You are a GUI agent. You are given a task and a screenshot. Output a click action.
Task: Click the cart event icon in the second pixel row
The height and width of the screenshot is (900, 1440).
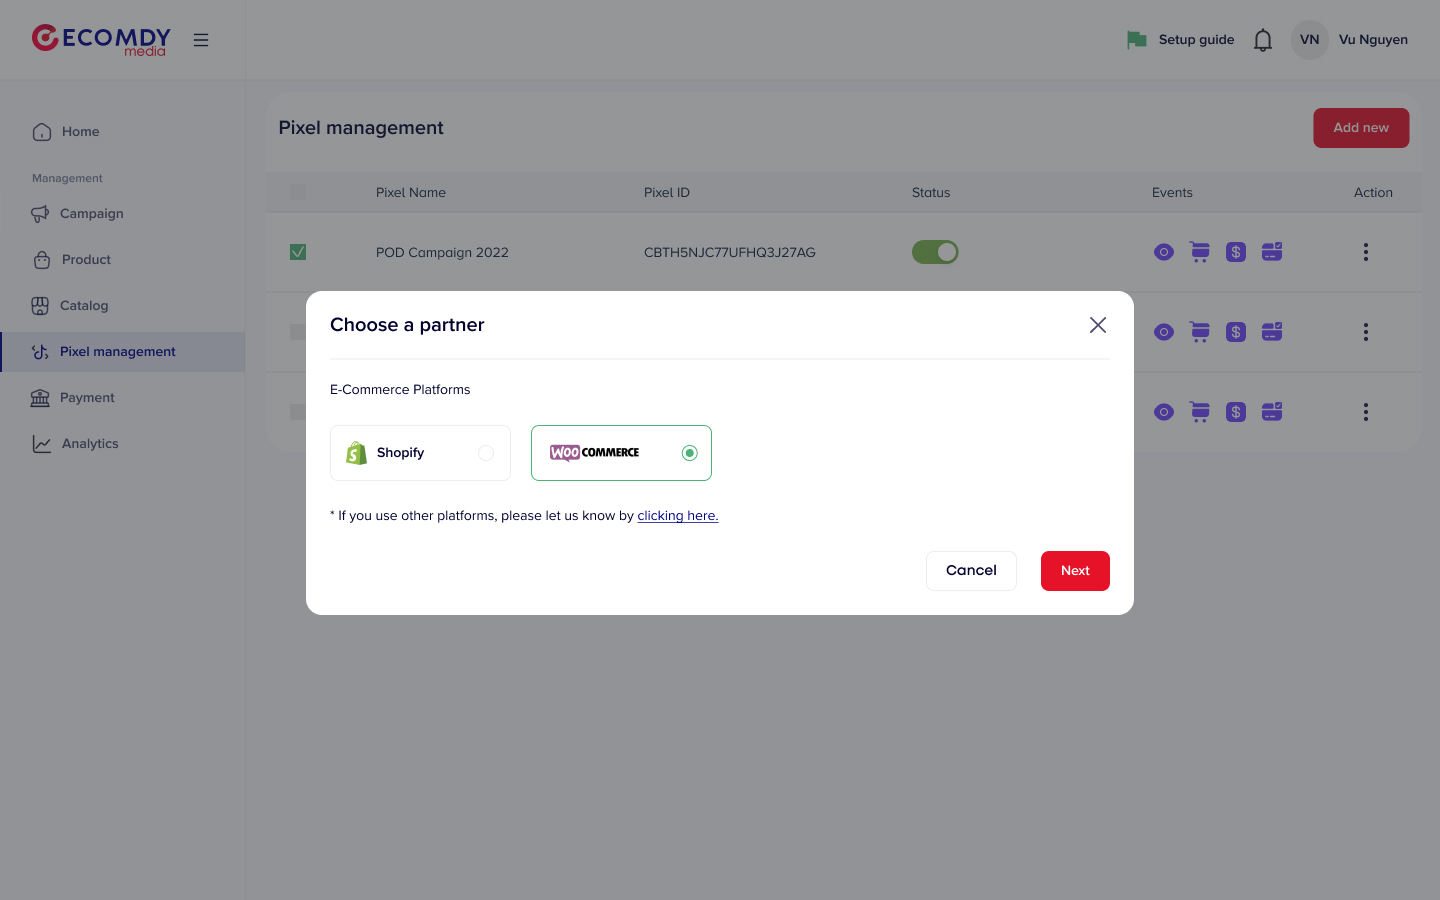click(x=1200, y=332)
